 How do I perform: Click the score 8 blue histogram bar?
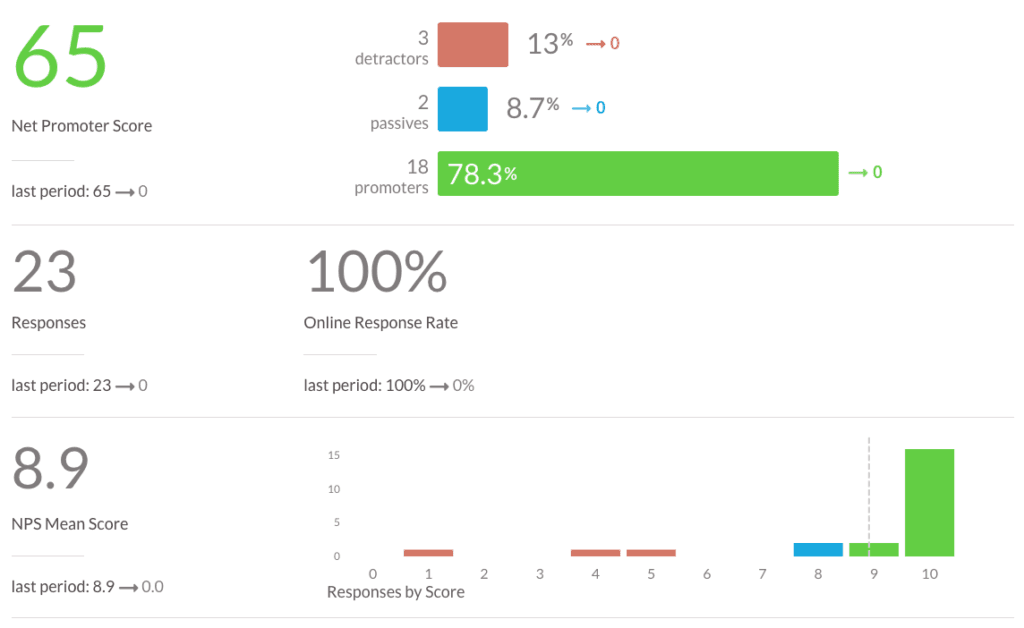(x=818, y=549)
